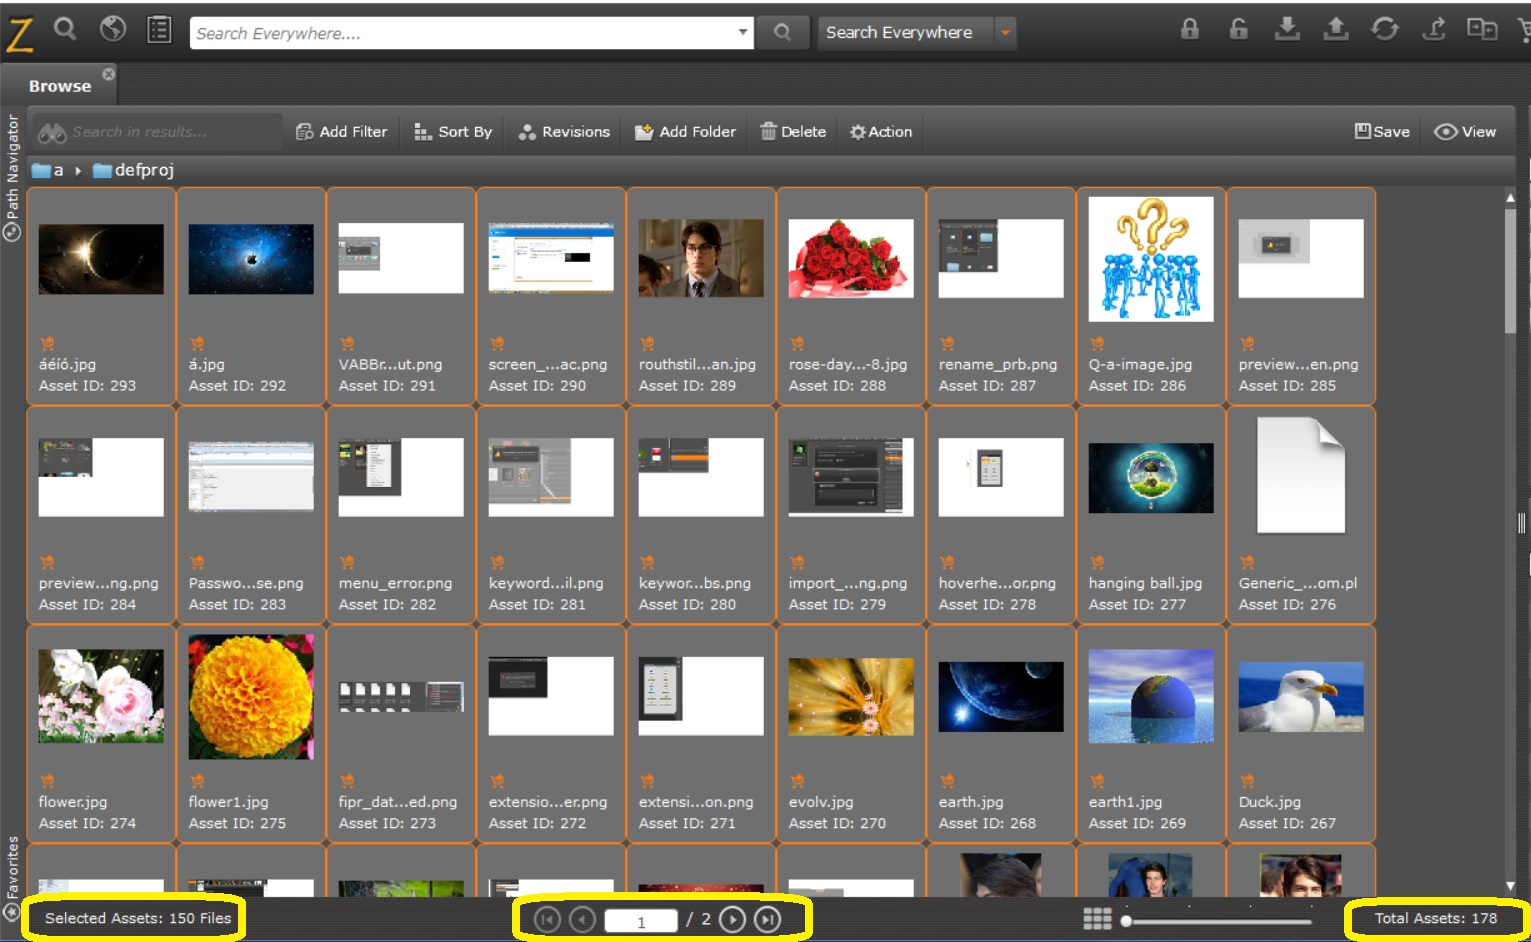Click the duplicate windows icon in the top bar

point(1482,29)
